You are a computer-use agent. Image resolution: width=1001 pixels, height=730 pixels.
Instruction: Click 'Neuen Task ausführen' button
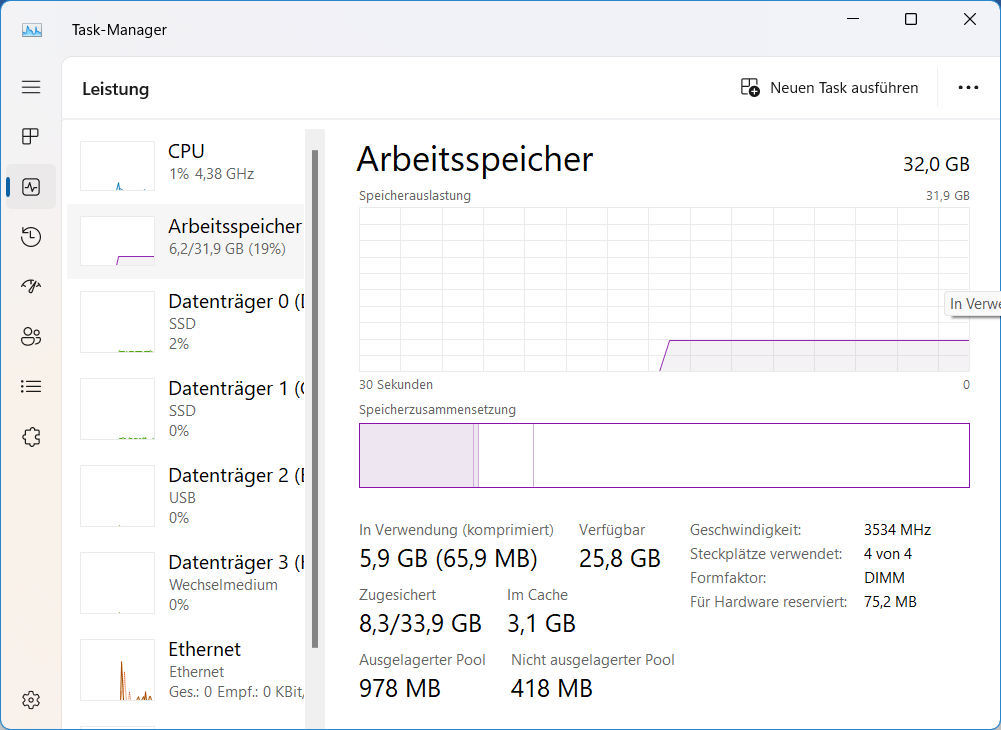829,88
